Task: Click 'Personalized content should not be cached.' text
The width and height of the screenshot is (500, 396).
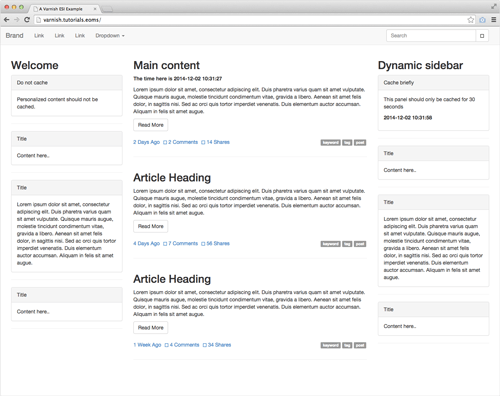Action: (x=57, y=103)
